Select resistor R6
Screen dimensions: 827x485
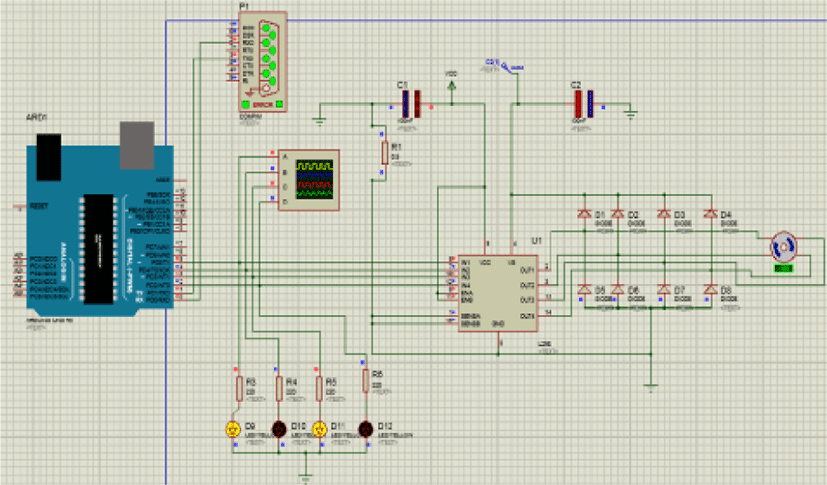pyautogui.click(x=366, y=381)
